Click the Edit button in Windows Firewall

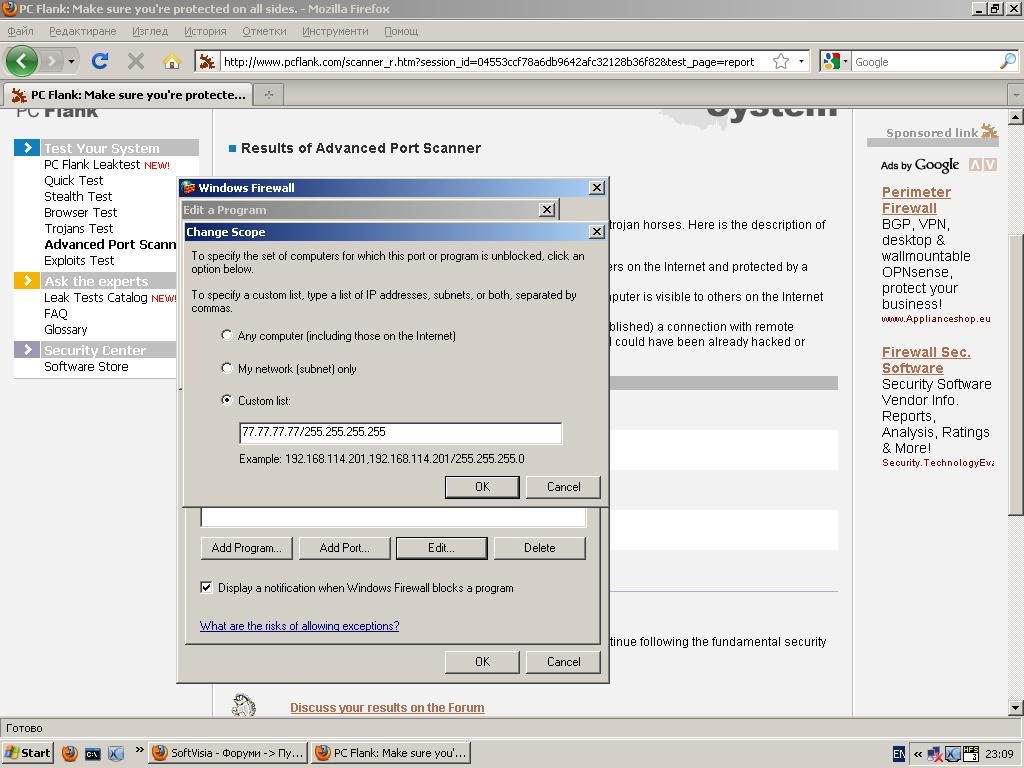coord(441,548)
